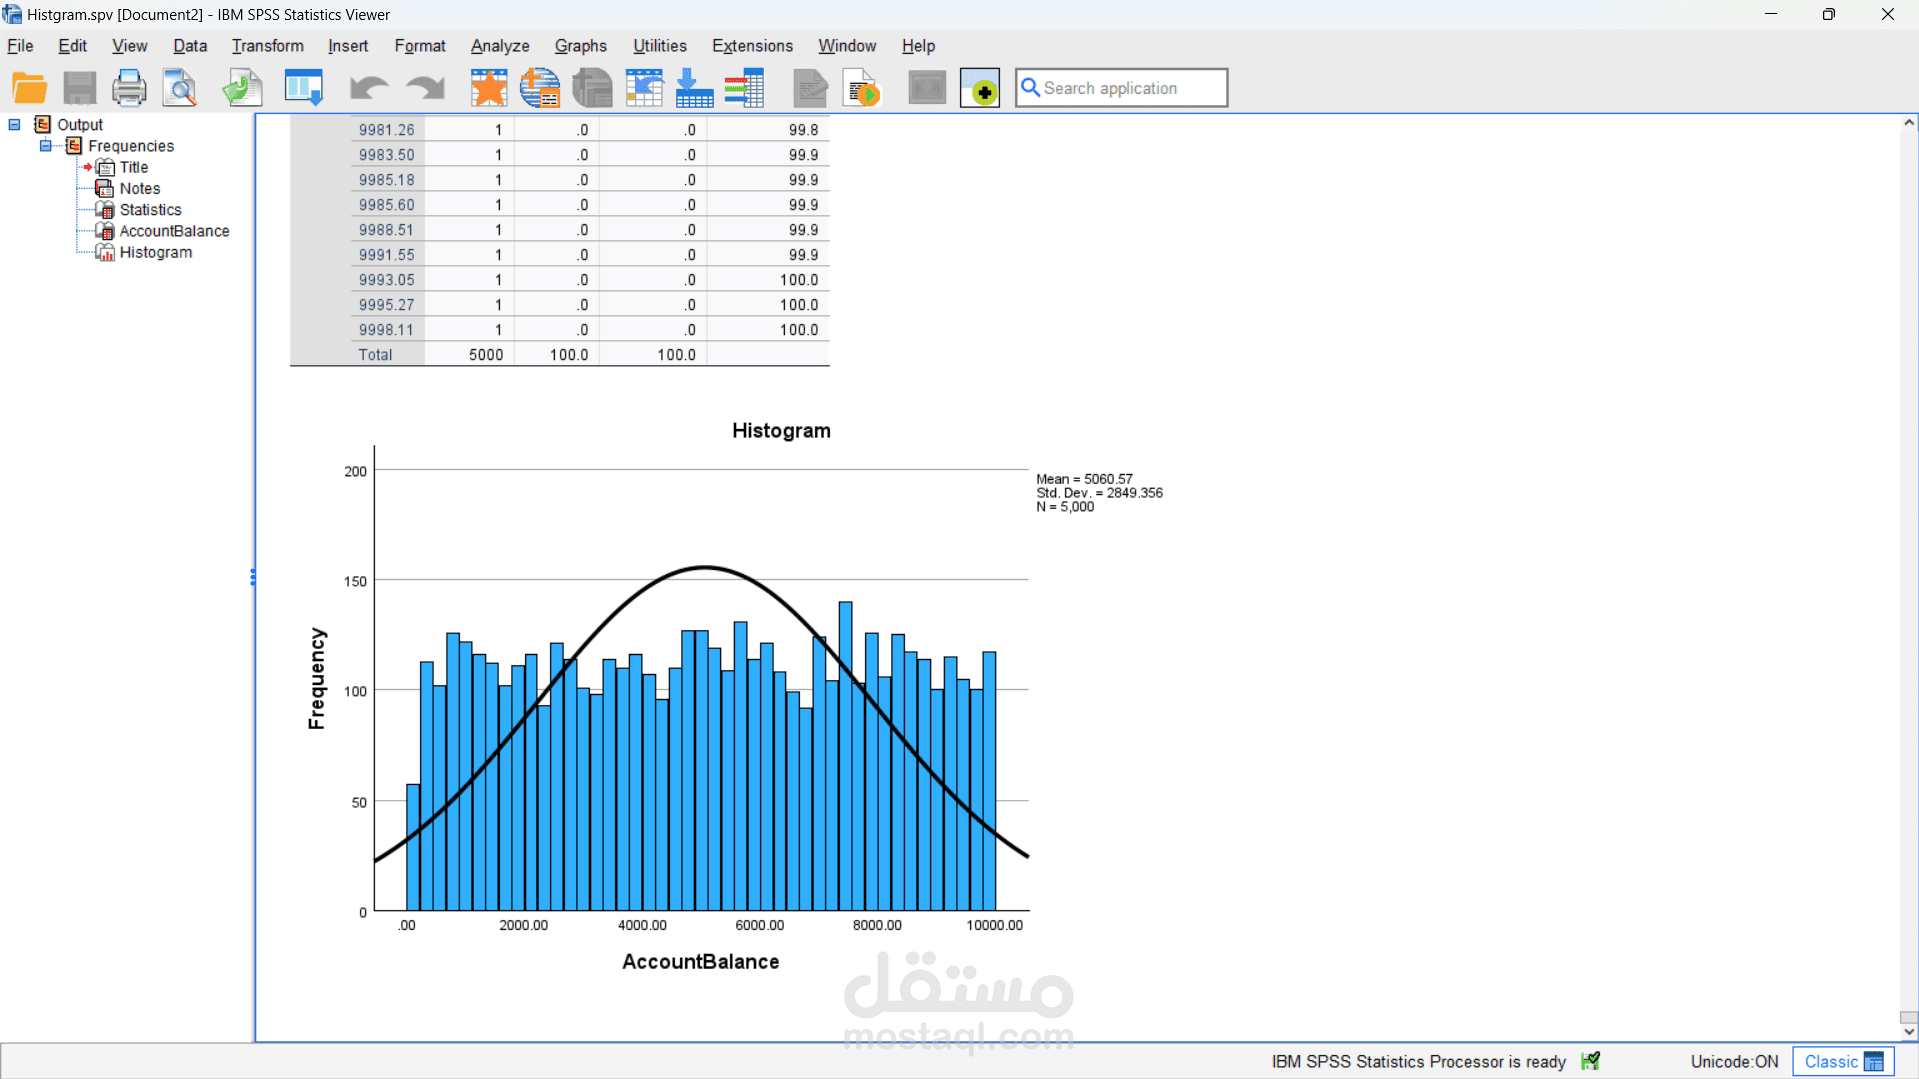This screenshot has width=1919, height=1079.
Task: Open Print Preview magnifier icon
Action: click(x=180, y=88)
